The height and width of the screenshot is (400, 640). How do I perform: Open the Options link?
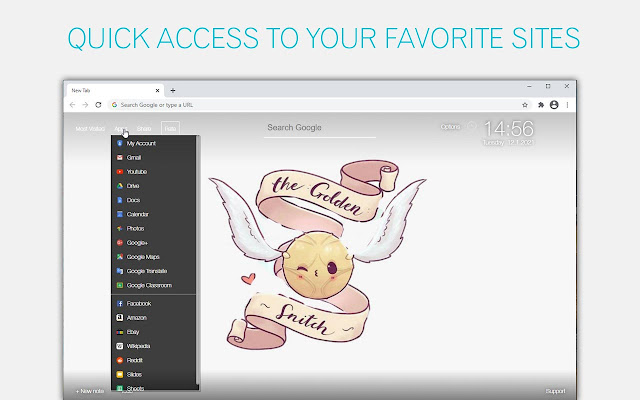(450, 127)
